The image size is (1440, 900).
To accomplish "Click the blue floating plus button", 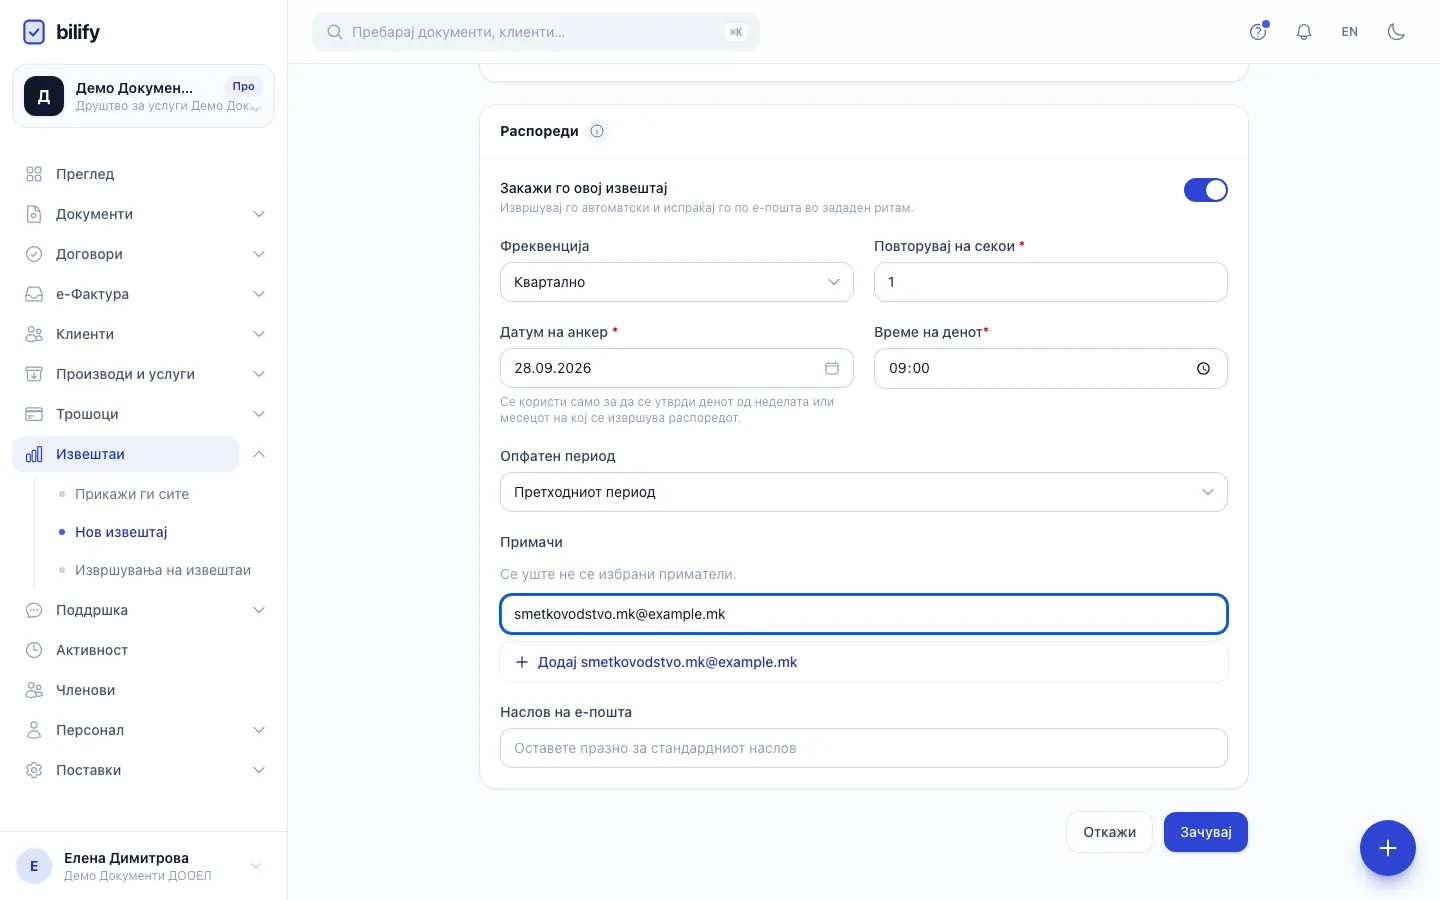I will (x=1387, y=848).
